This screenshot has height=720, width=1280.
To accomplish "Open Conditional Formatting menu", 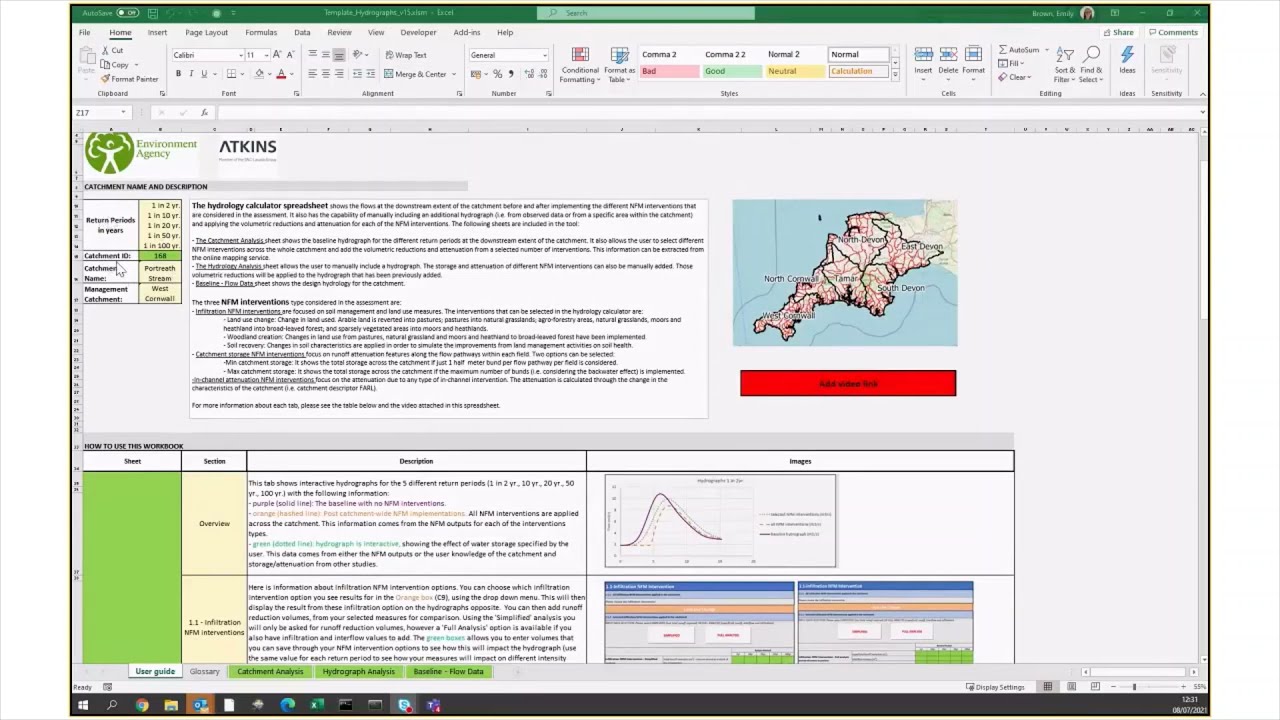I will pos(580,65).
